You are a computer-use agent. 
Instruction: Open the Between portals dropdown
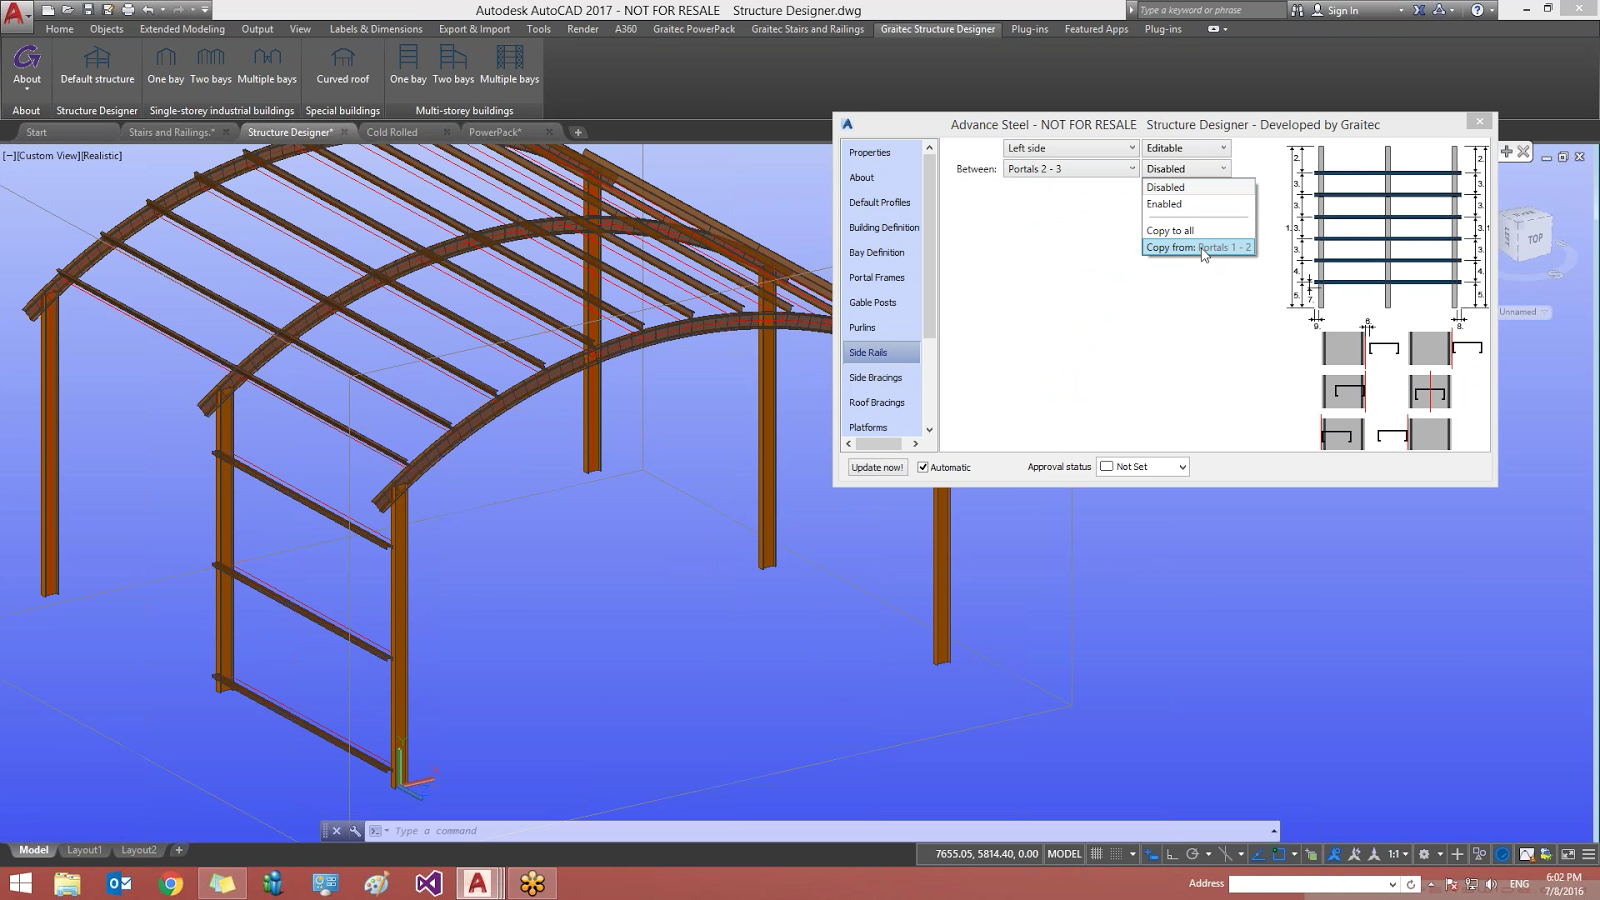(1069, 168)
